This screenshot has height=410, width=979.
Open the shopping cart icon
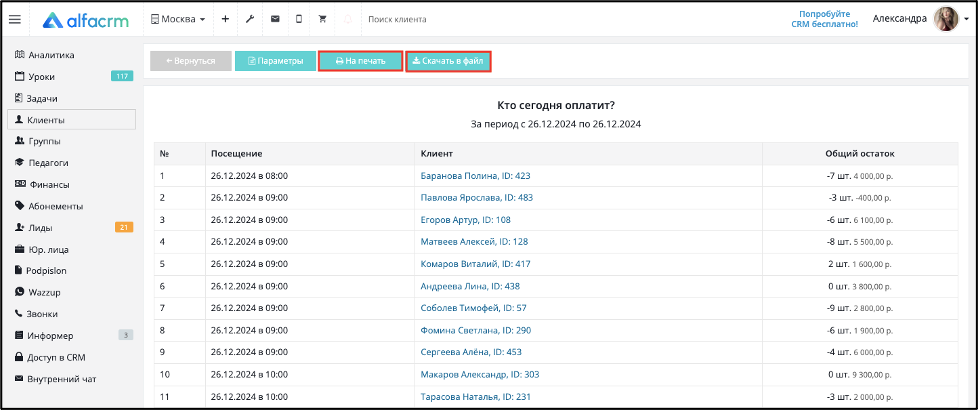(323, 19)
